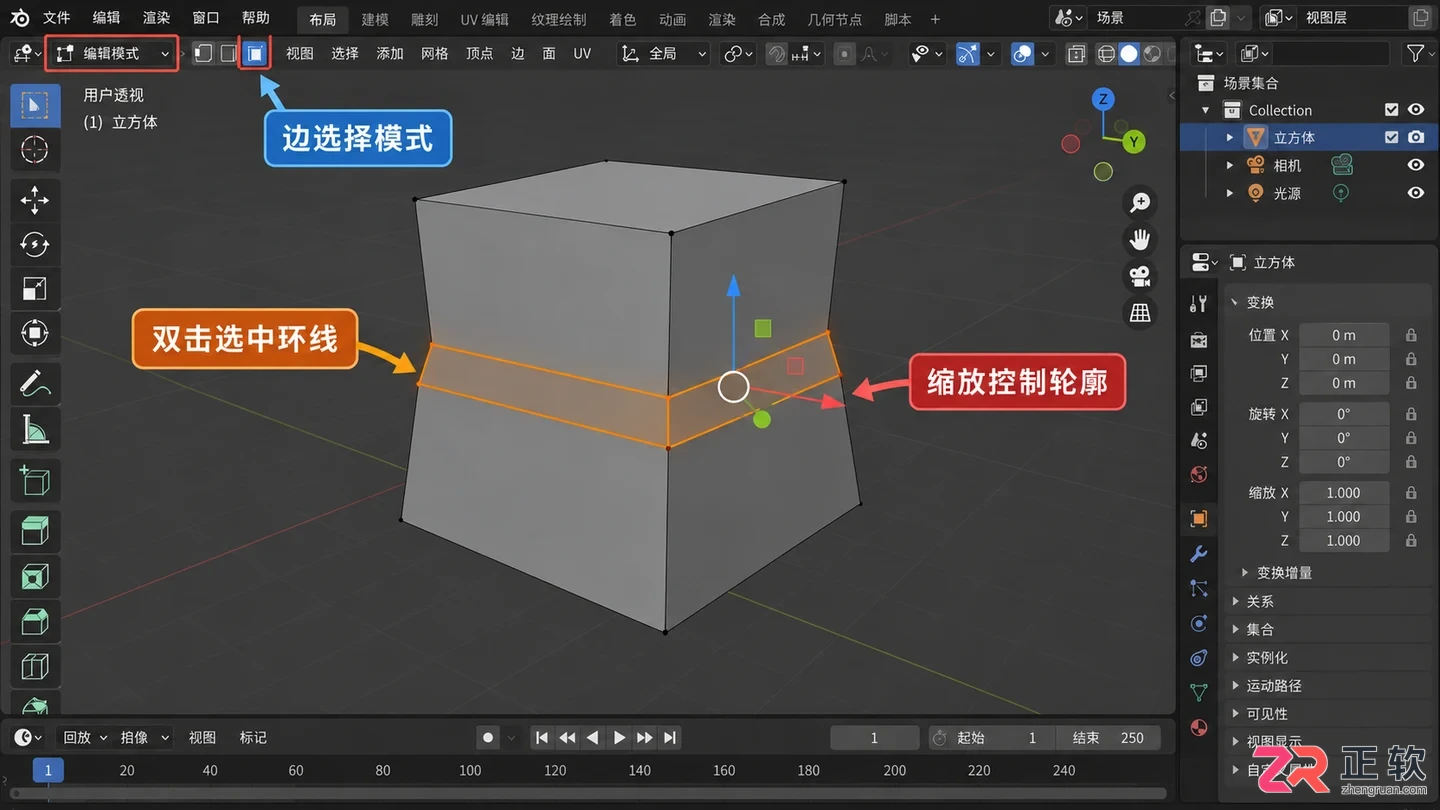The width and height of the screenshot is (1440, 810).
Task: Select the Loop Cut tool
Action: 35,665
